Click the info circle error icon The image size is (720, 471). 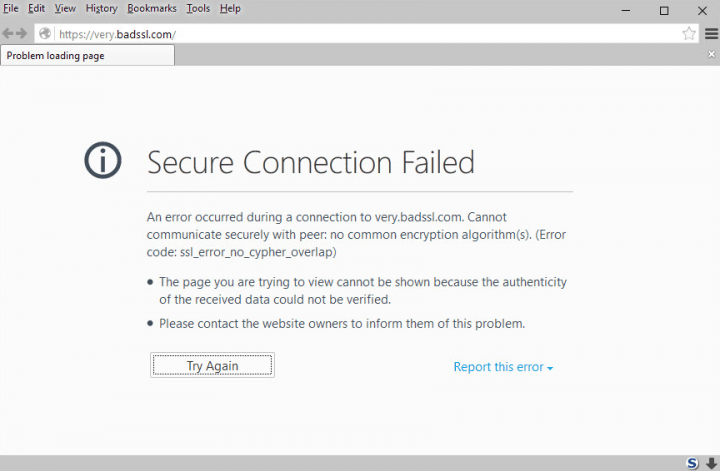pos(103,160)
